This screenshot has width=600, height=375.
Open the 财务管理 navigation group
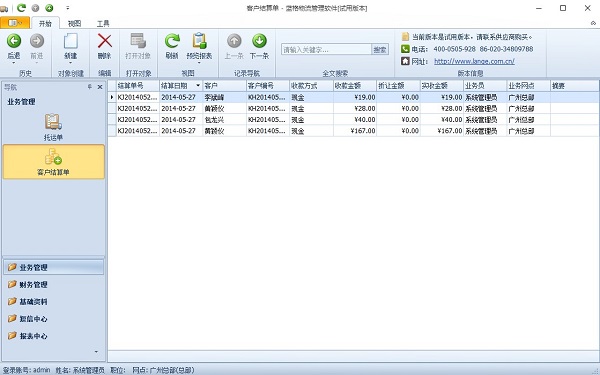54,284
